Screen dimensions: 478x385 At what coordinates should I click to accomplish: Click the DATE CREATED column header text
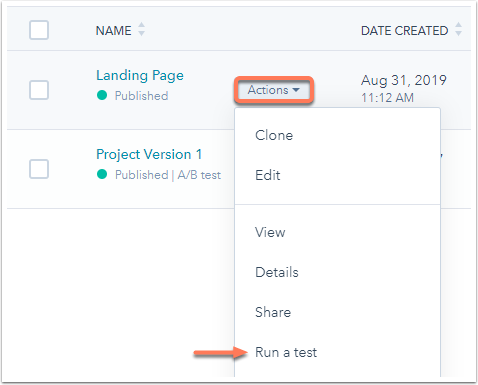405,31
